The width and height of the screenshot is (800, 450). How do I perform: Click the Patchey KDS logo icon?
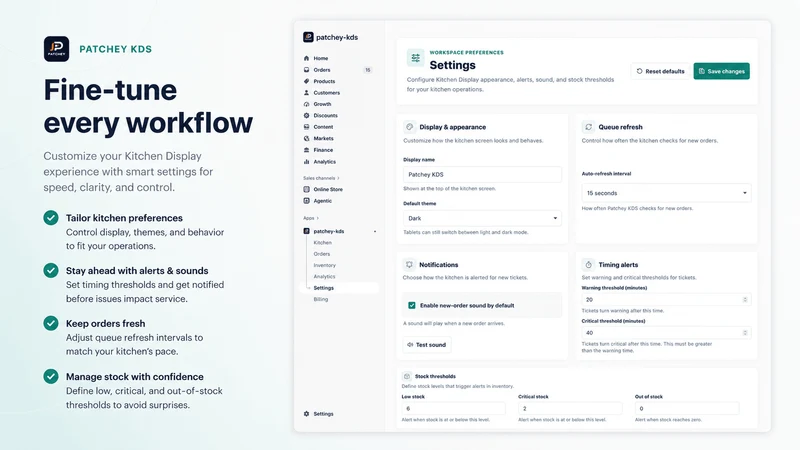57,49
